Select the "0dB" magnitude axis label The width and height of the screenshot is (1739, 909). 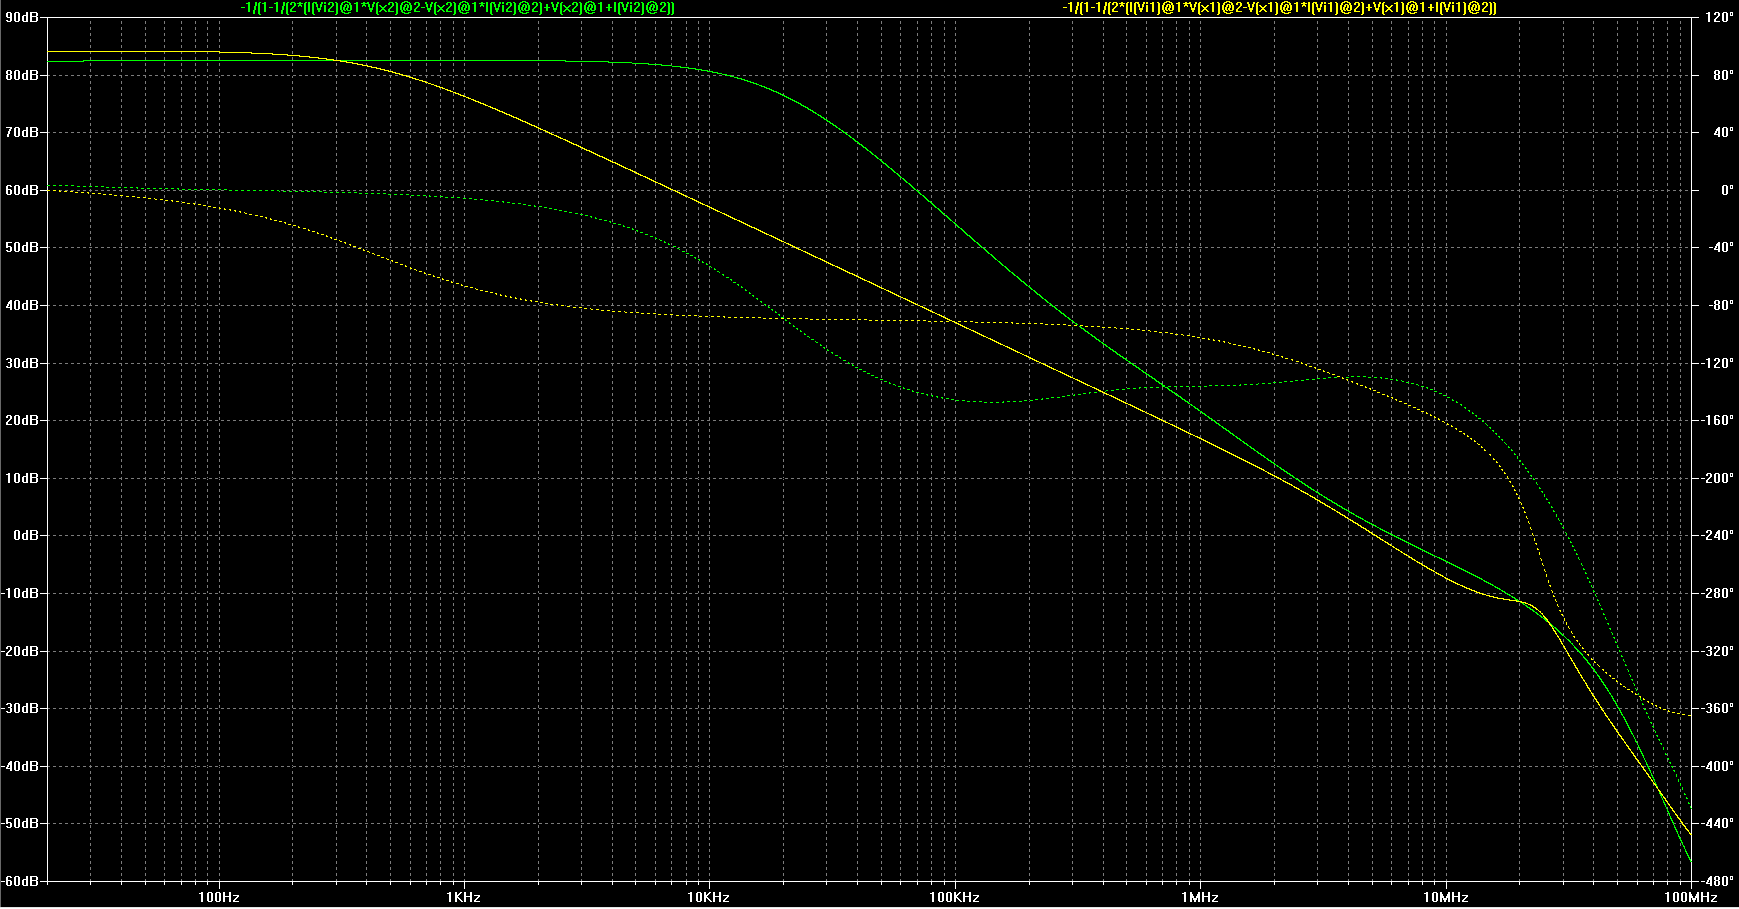pos(25,536)
